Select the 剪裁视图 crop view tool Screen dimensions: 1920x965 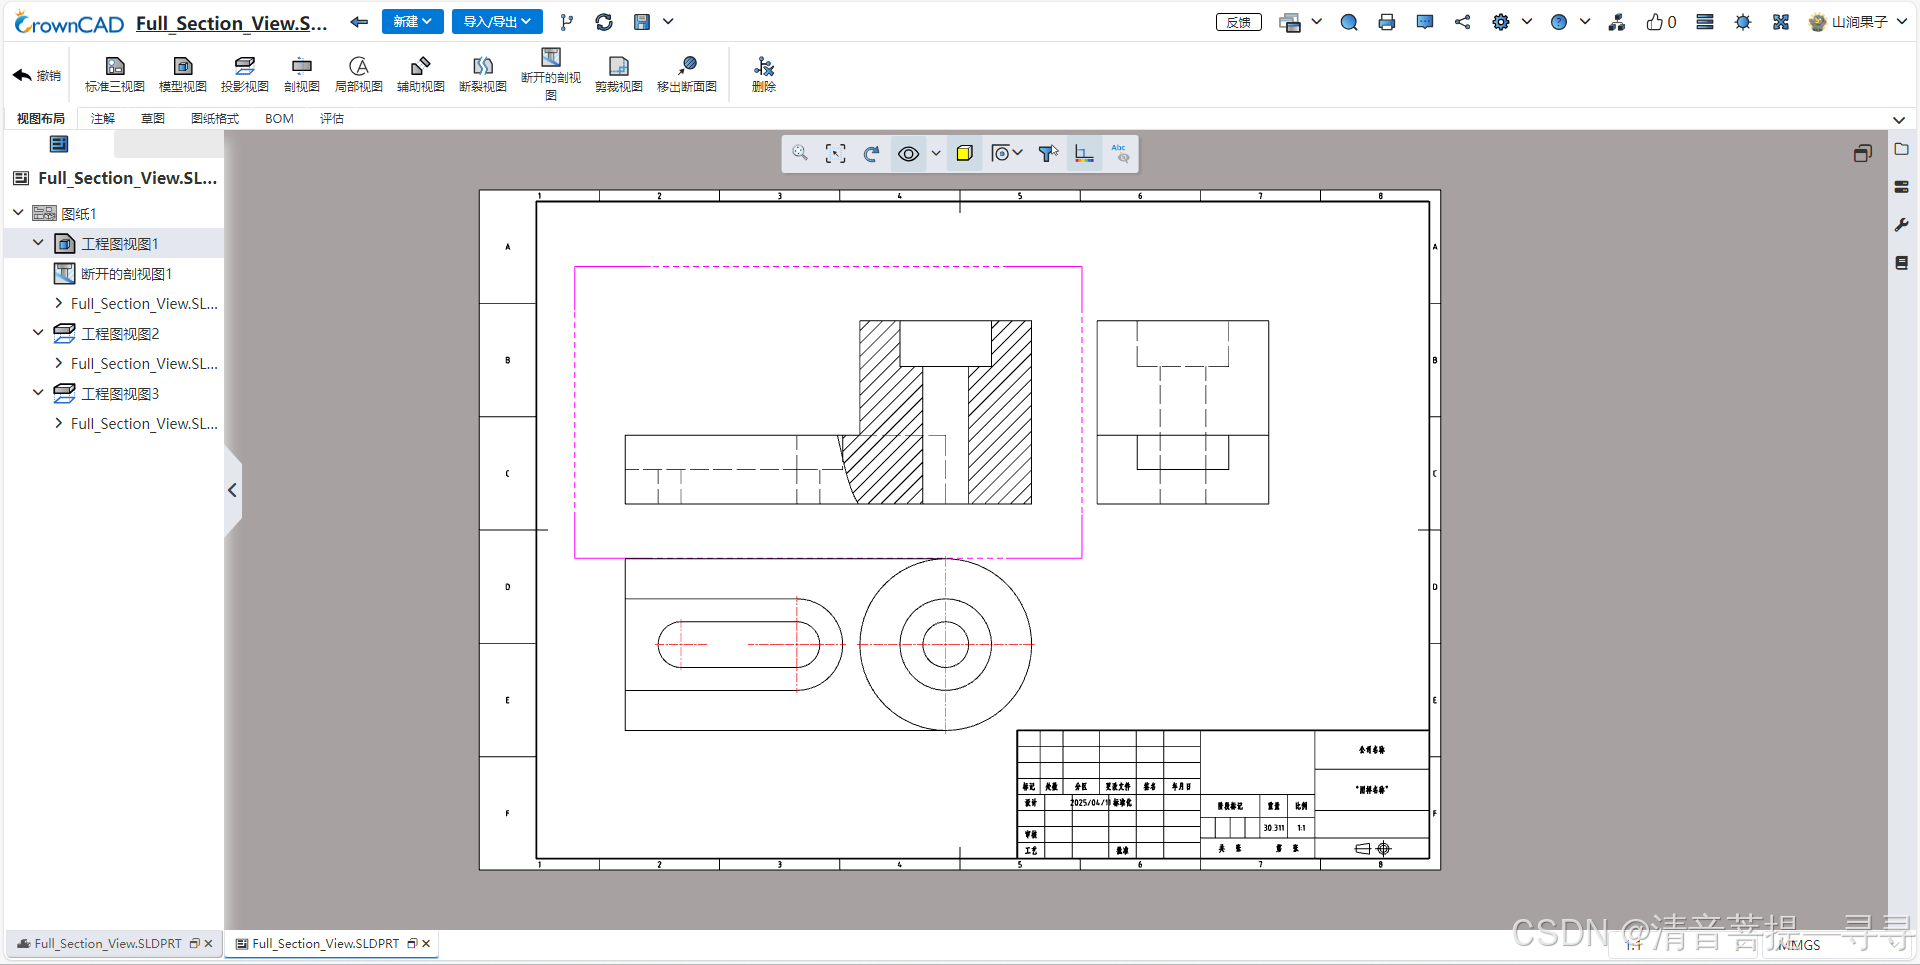pyautogui.click(x=619, y=75)
